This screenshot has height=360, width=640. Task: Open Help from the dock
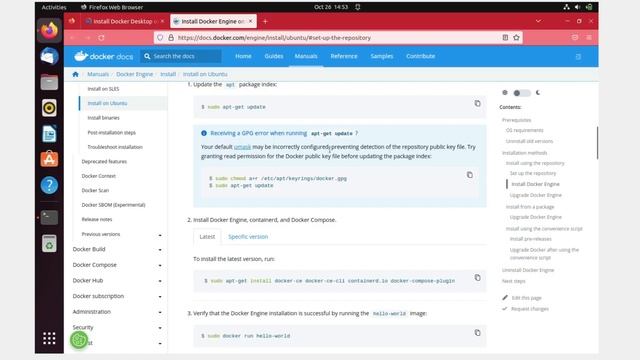point(49,185)
